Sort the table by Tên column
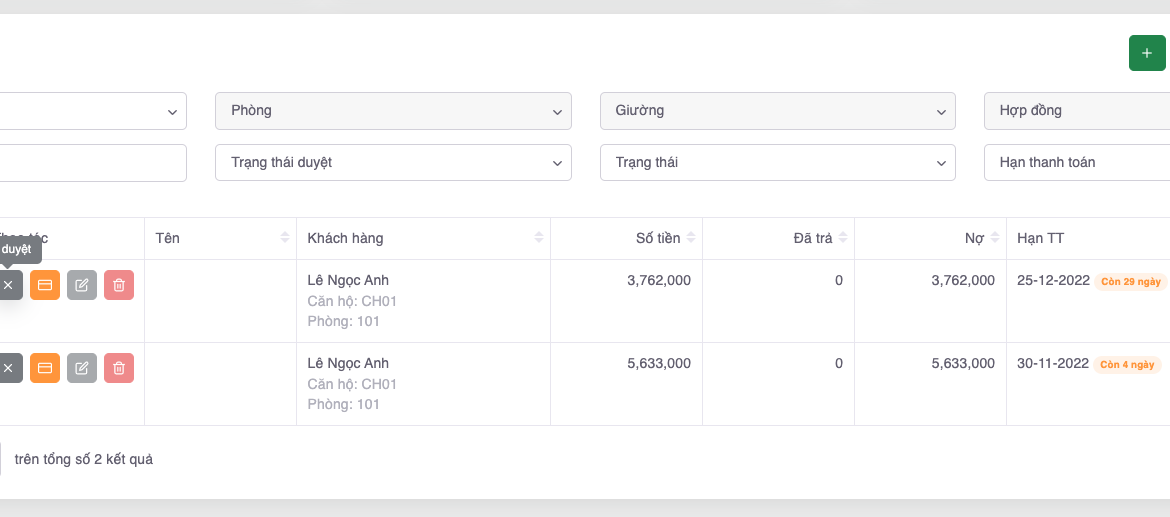The height and width of the screenshot is (517, 1170). 285,238
